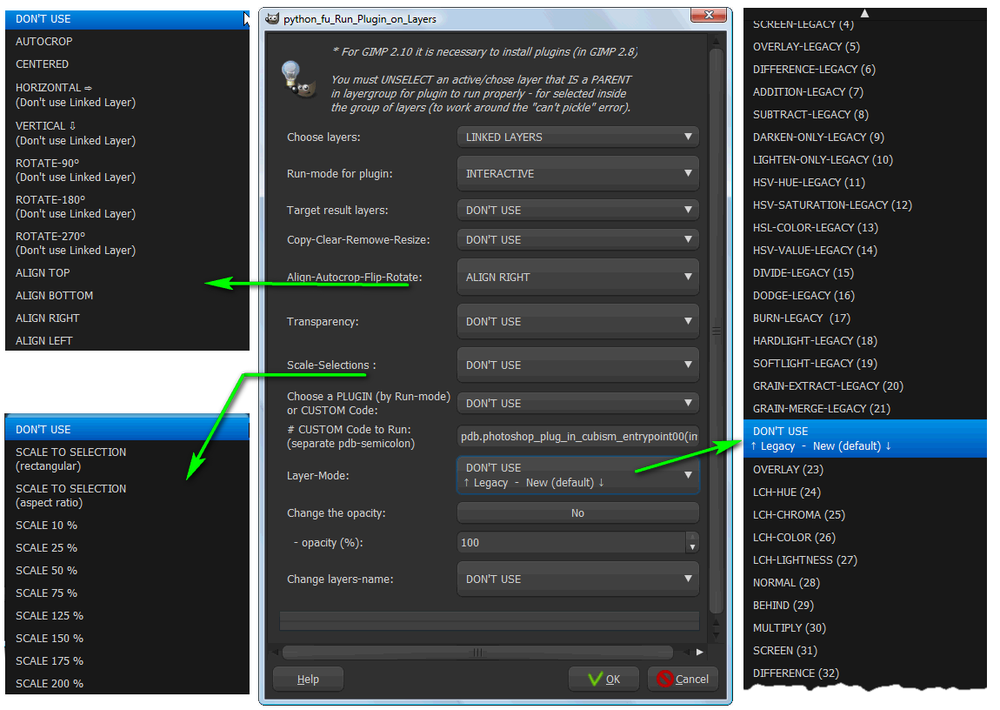Screen dimensions: 1000x710
Task: Click the OK button
Action: (603, 679)
